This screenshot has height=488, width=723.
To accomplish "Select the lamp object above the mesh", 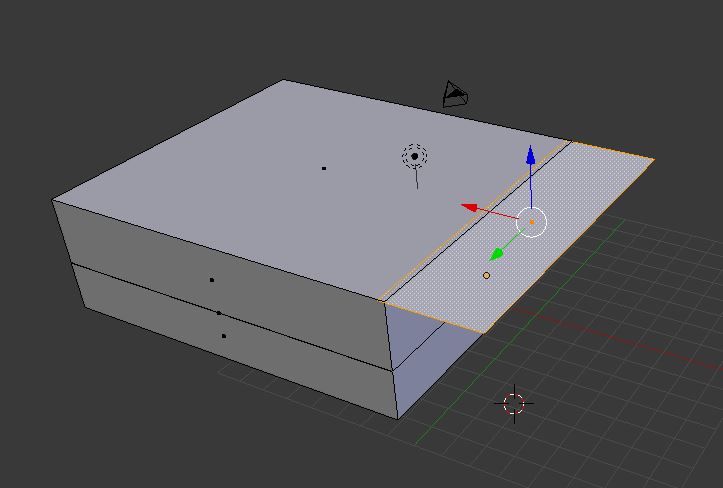I will click(x=414, y=157).
